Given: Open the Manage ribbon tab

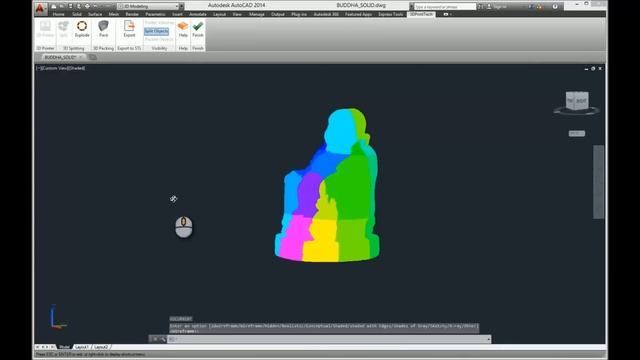Looking at the screenshot, I should pyautogui.click(x=257, y=14).
